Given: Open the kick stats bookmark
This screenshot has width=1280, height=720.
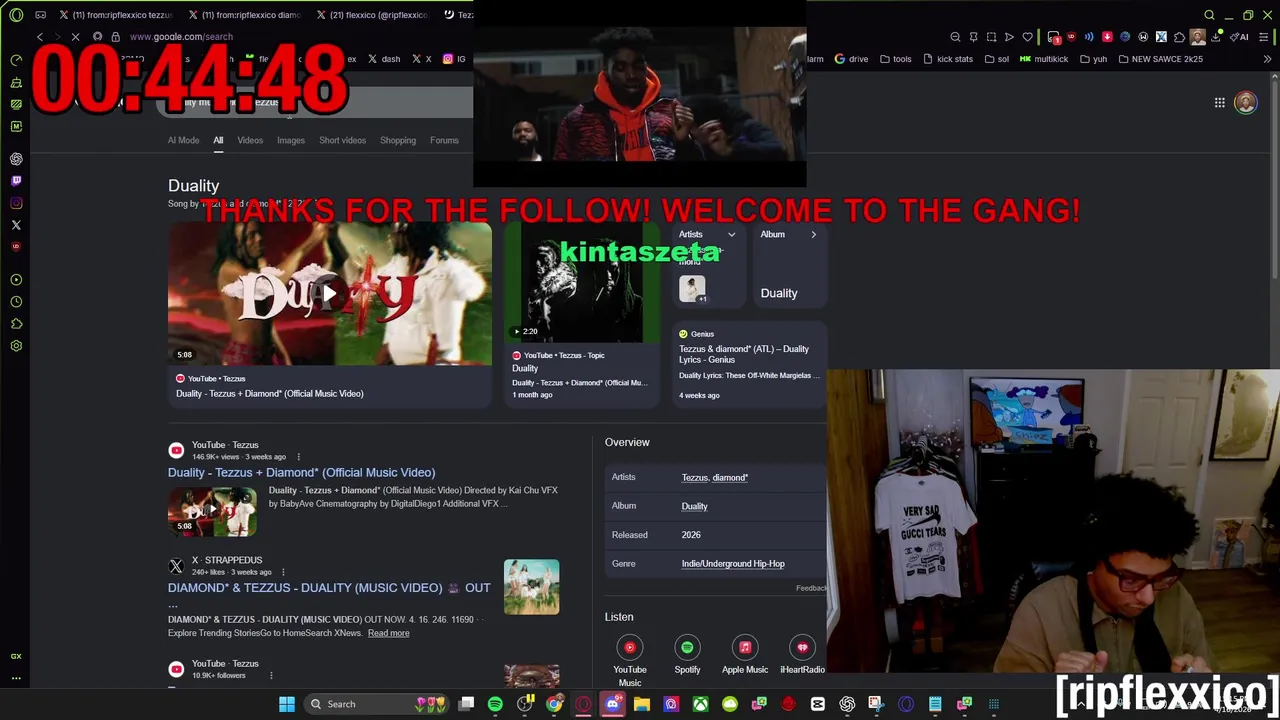Looking at the screenshot, I should click(947, 59).
